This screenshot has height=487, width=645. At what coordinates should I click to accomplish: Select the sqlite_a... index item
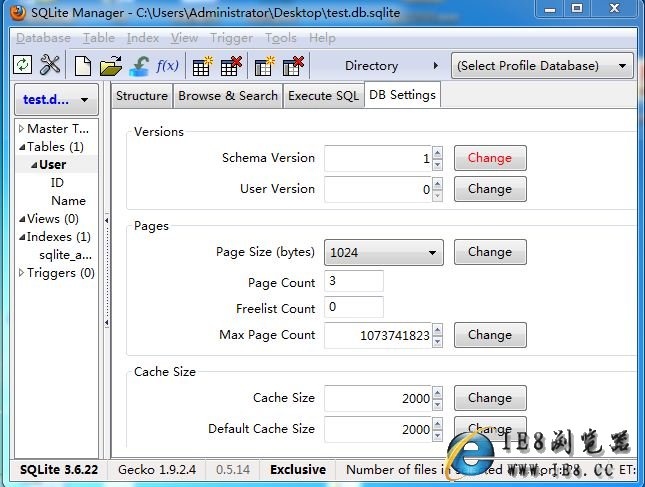tap(65, 255)
